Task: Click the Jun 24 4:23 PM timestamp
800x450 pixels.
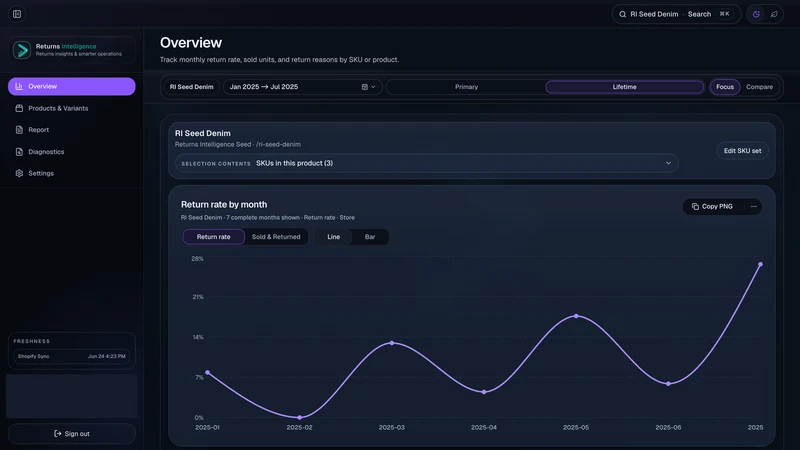Action: click(x=107, y=356)
